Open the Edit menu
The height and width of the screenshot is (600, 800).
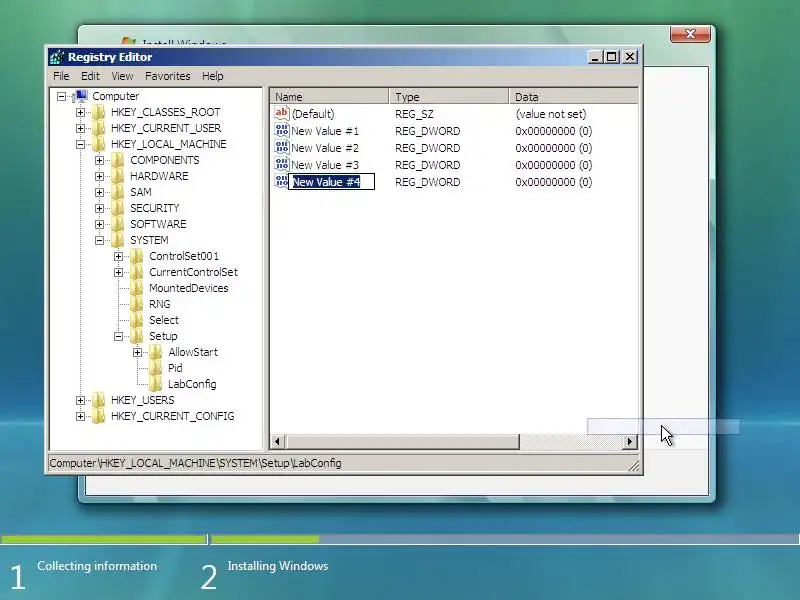[x=90, y=76]
